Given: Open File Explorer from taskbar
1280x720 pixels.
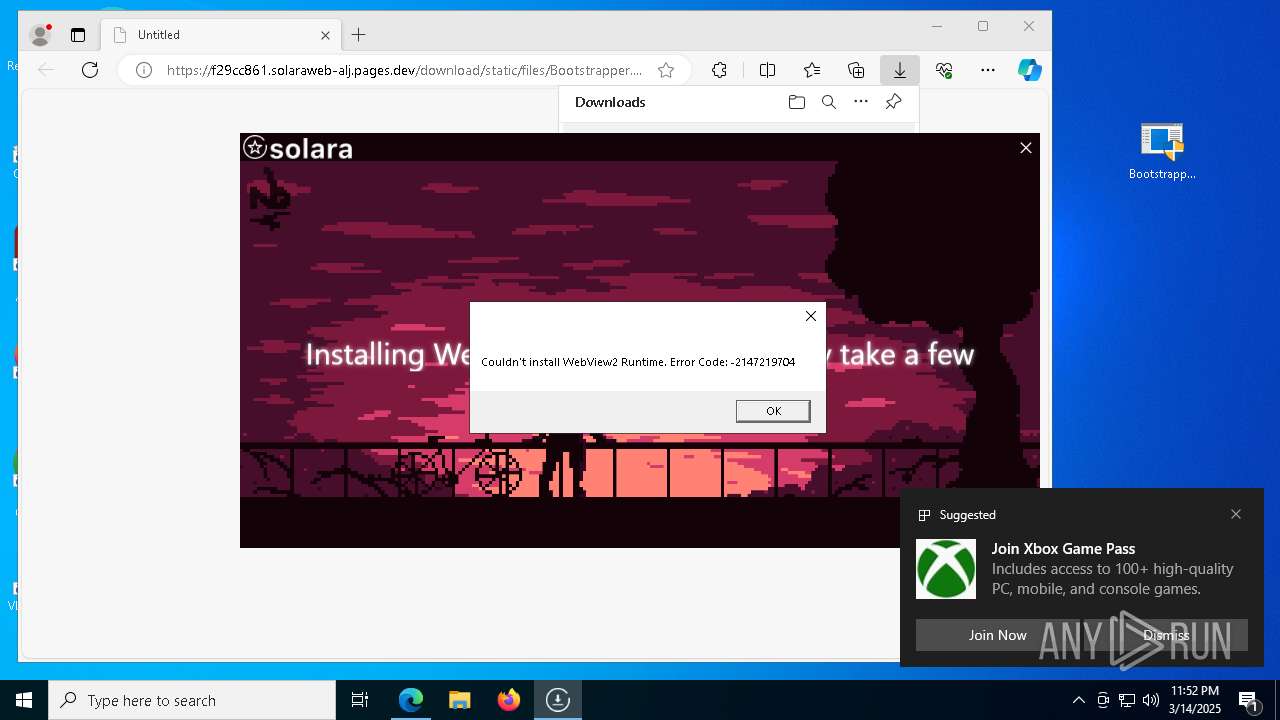Looking at the screenshot, I should coord(459,700).
